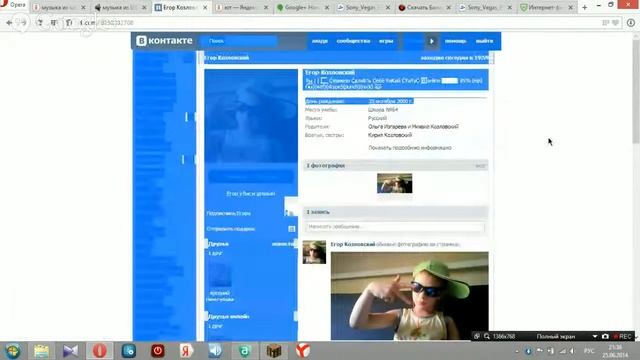Close the кот — Яндекс tab
The width and height of the screenshot is (640, 360).
[x=266, y=7]
